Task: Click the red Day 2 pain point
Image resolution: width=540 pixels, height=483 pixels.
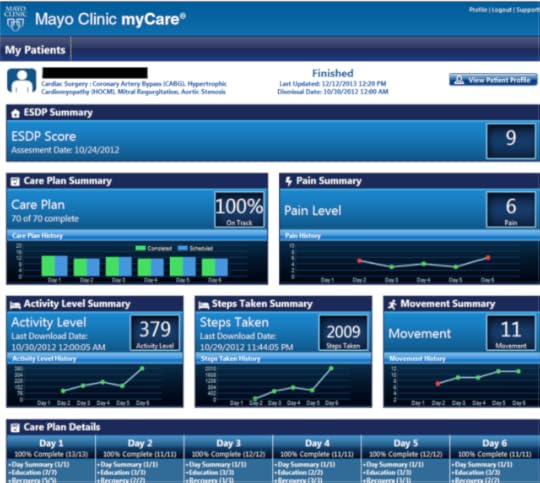Action: point(360,261)
